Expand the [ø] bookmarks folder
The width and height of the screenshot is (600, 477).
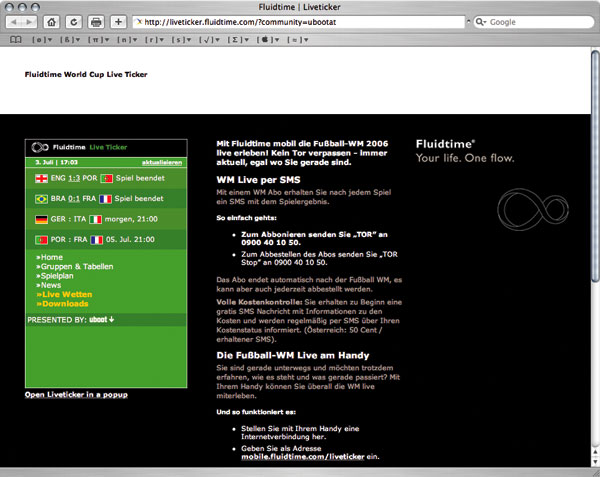pyautogui.click(x=42, y=40)
